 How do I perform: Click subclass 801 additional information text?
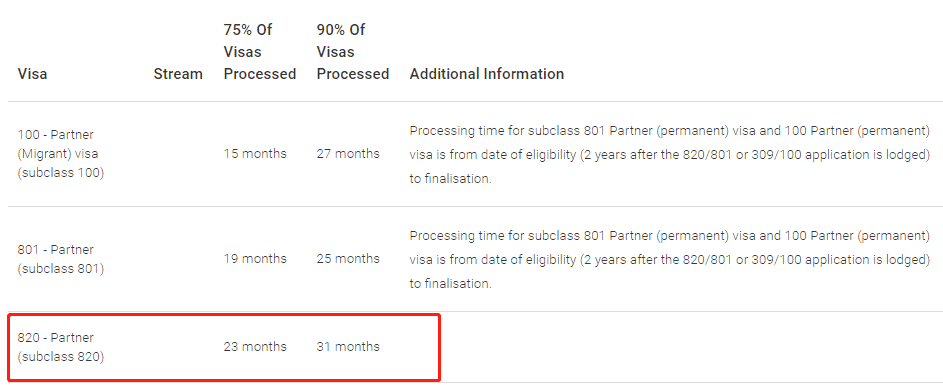670,259
